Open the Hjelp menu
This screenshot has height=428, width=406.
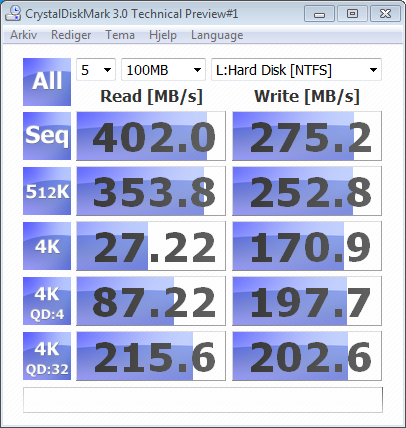pos(163,35)
